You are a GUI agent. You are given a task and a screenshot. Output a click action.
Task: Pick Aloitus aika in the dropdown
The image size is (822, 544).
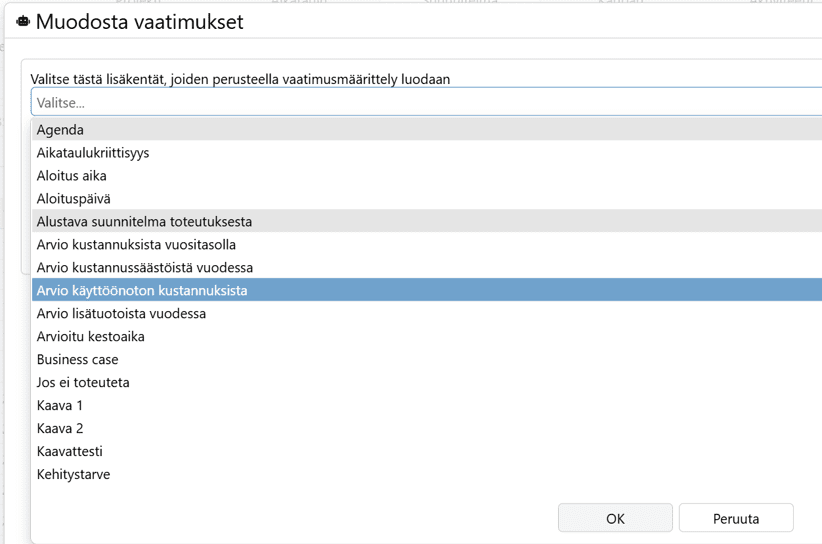(72, 176)
